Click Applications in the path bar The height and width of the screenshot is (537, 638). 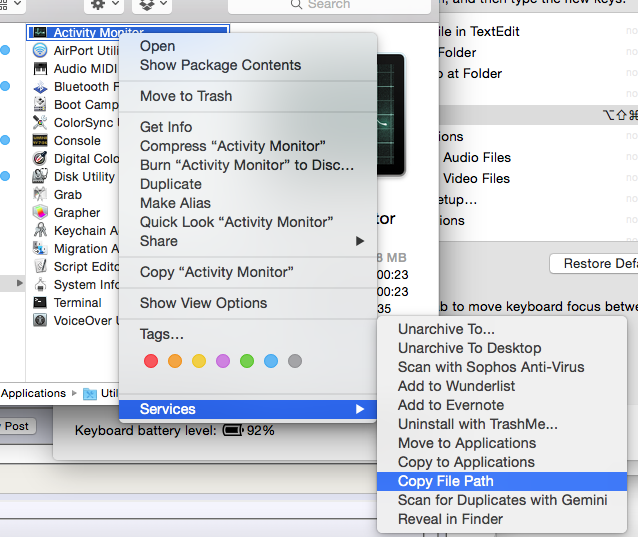tap(33, 393)
